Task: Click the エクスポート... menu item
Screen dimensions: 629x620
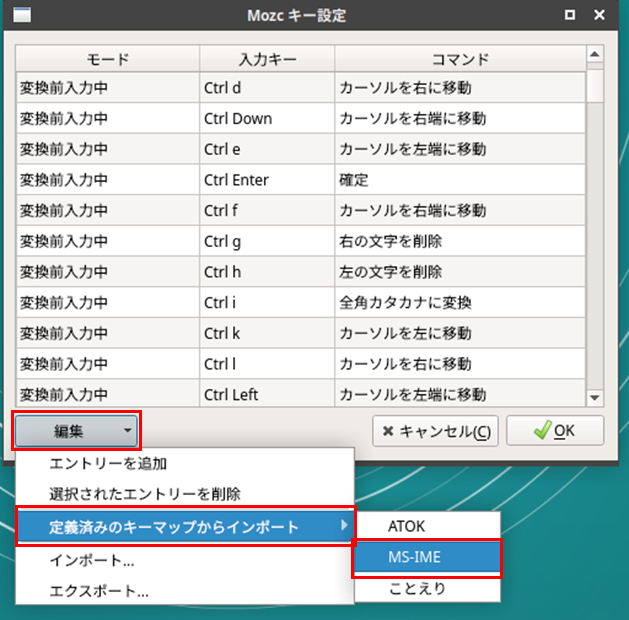Action: click(x=185, y=591)
